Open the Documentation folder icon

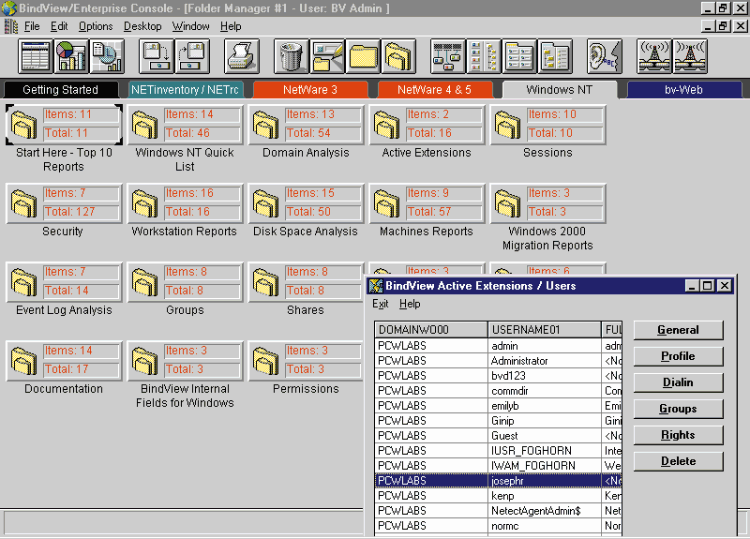[23, 361]
